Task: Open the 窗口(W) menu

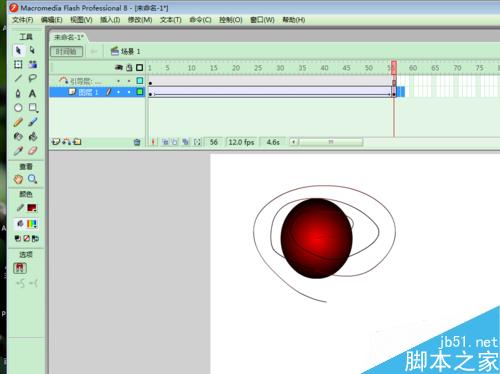Action: (x=262, y=20)
